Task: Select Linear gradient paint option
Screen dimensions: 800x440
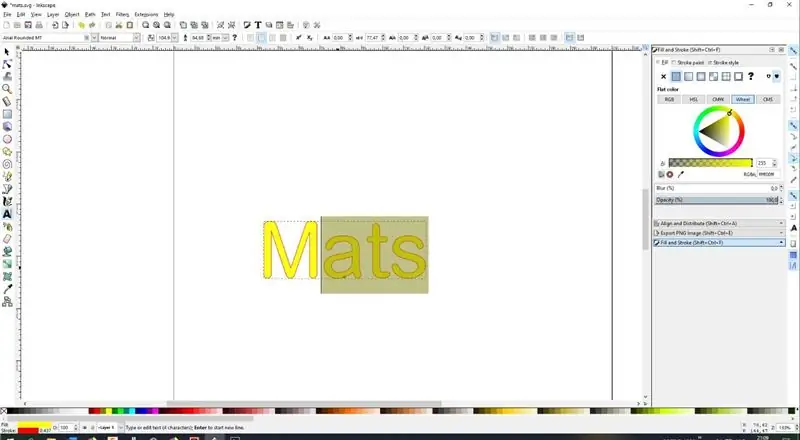Action: point(688,77)
